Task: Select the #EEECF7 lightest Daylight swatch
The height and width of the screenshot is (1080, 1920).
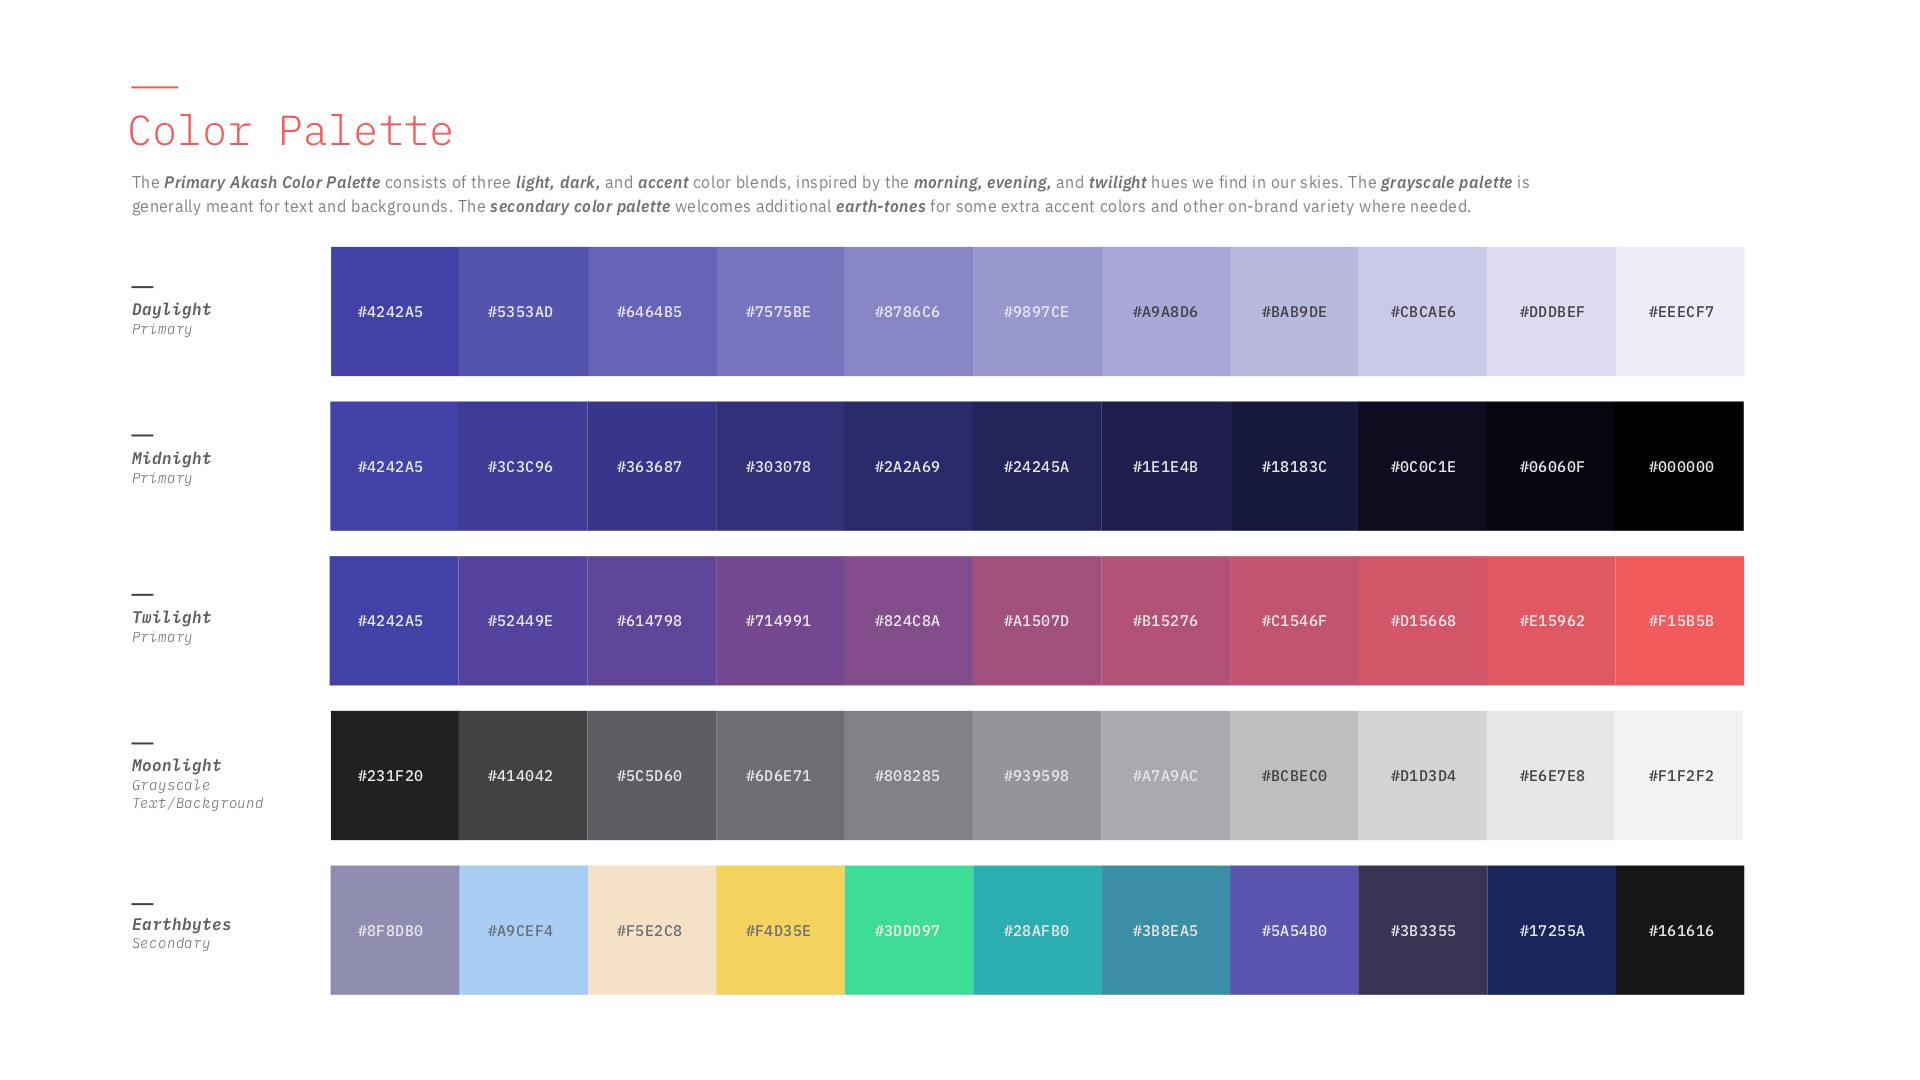Action: [x=1680, y=311]
